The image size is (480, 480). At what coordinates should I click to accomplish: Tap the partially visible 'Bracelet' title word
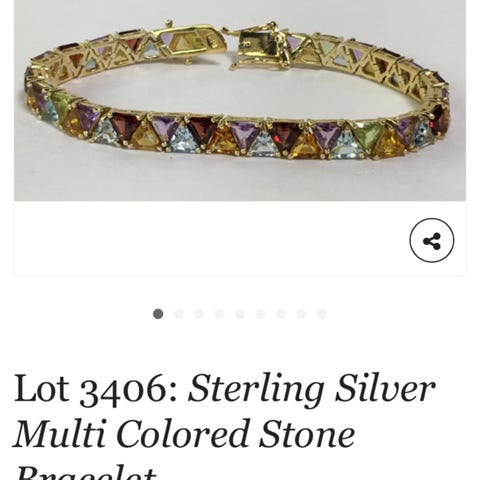[86, 471]
